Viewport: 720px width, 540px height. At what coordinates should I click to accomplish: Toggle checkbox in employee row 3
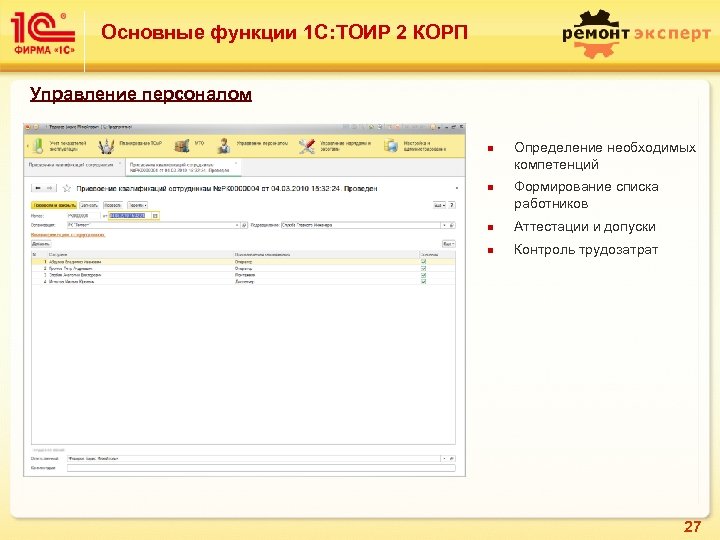coord(423,275)
